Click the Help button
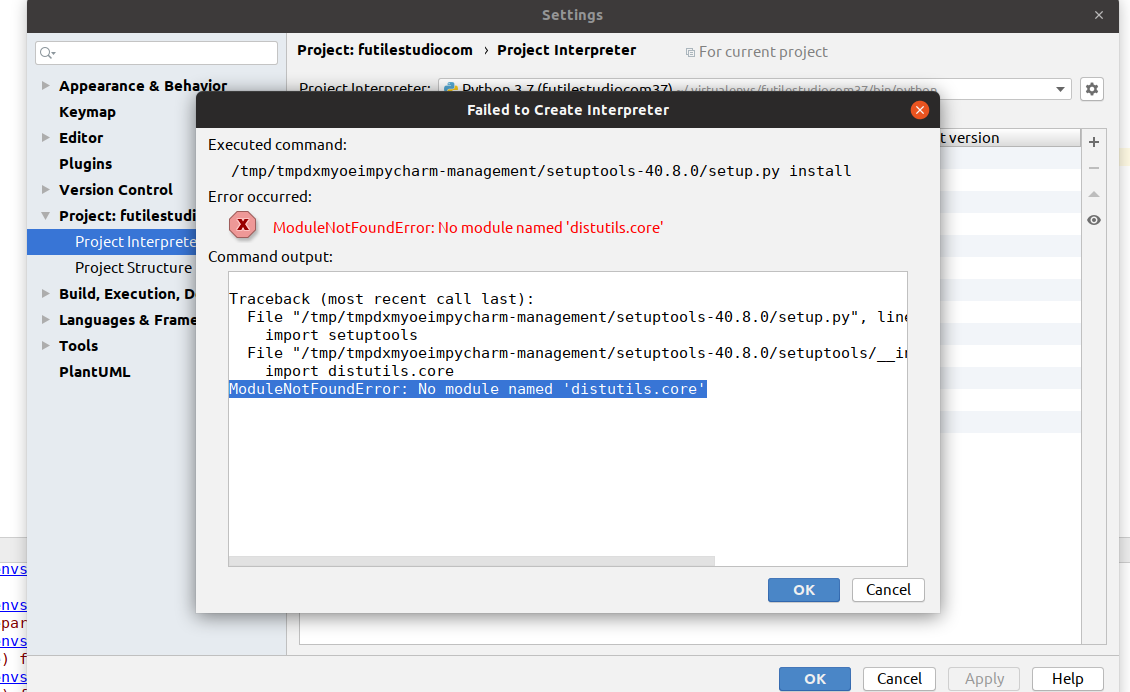Image resolution: width=1130 pixels, height=692 pixels. point(1067,678)
